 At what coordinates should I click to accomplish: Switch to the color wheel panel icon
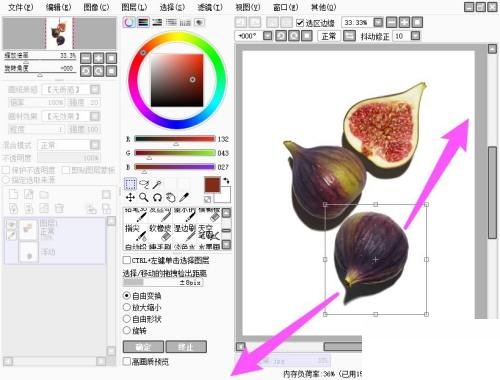click(129, 22)
